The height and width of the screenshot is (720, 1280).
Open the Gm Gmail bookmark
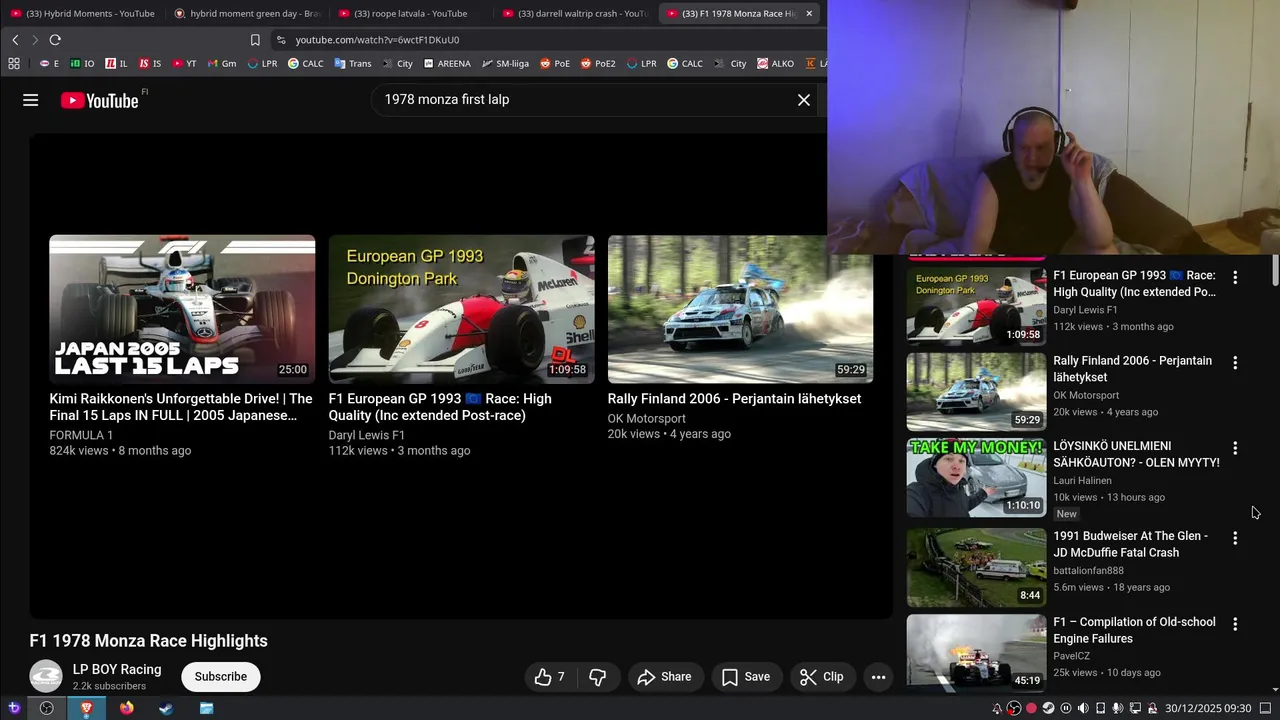coord(222,63)
